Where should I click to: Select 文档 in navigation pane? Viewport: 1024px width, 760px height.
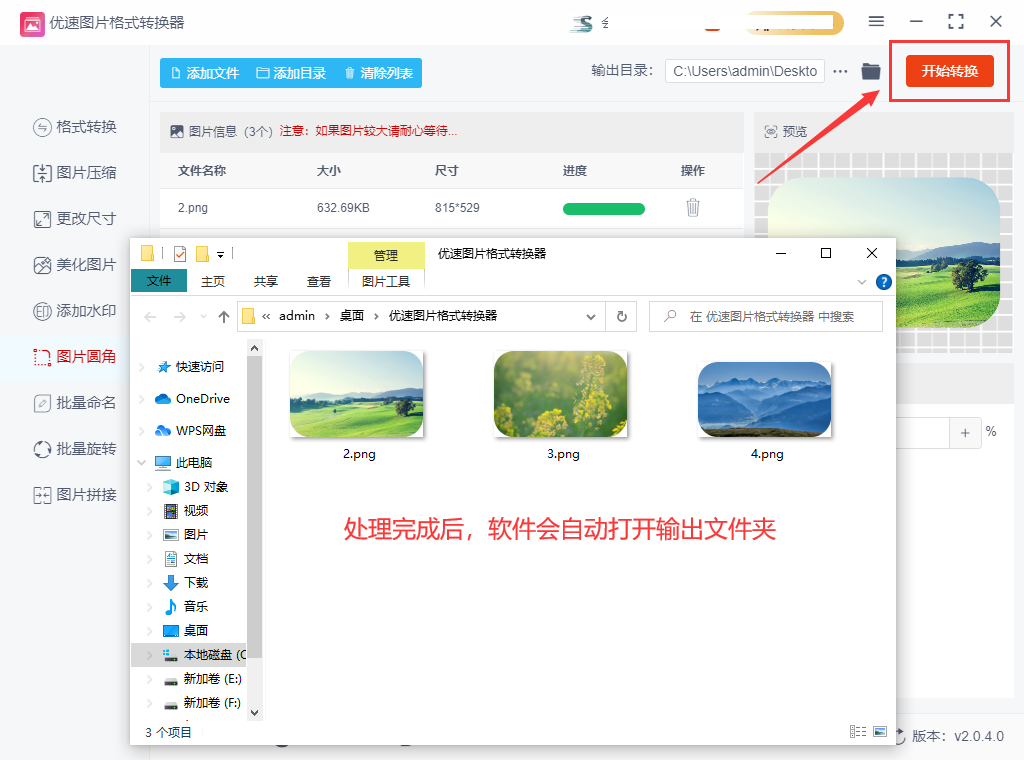point(186,559)
